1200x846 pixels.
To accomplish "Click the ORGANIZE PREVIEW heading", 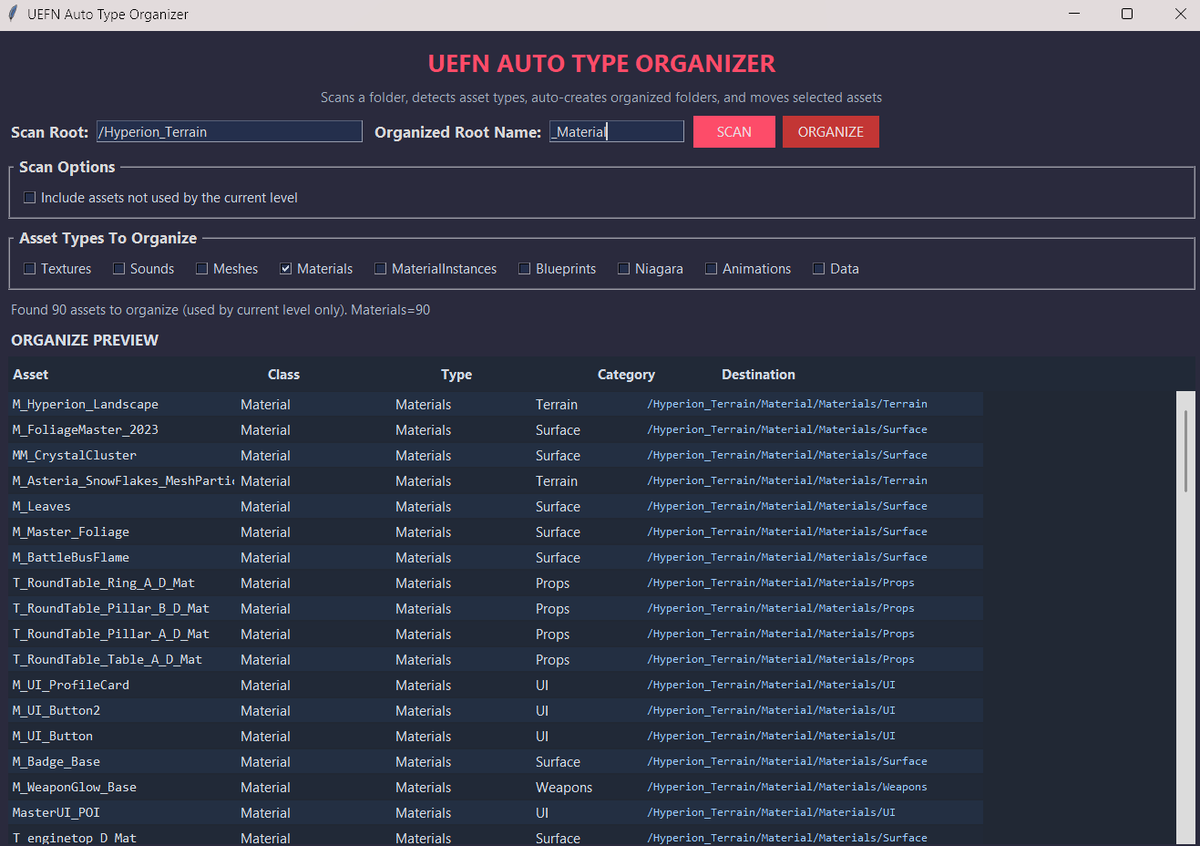I will coord(85,340).
